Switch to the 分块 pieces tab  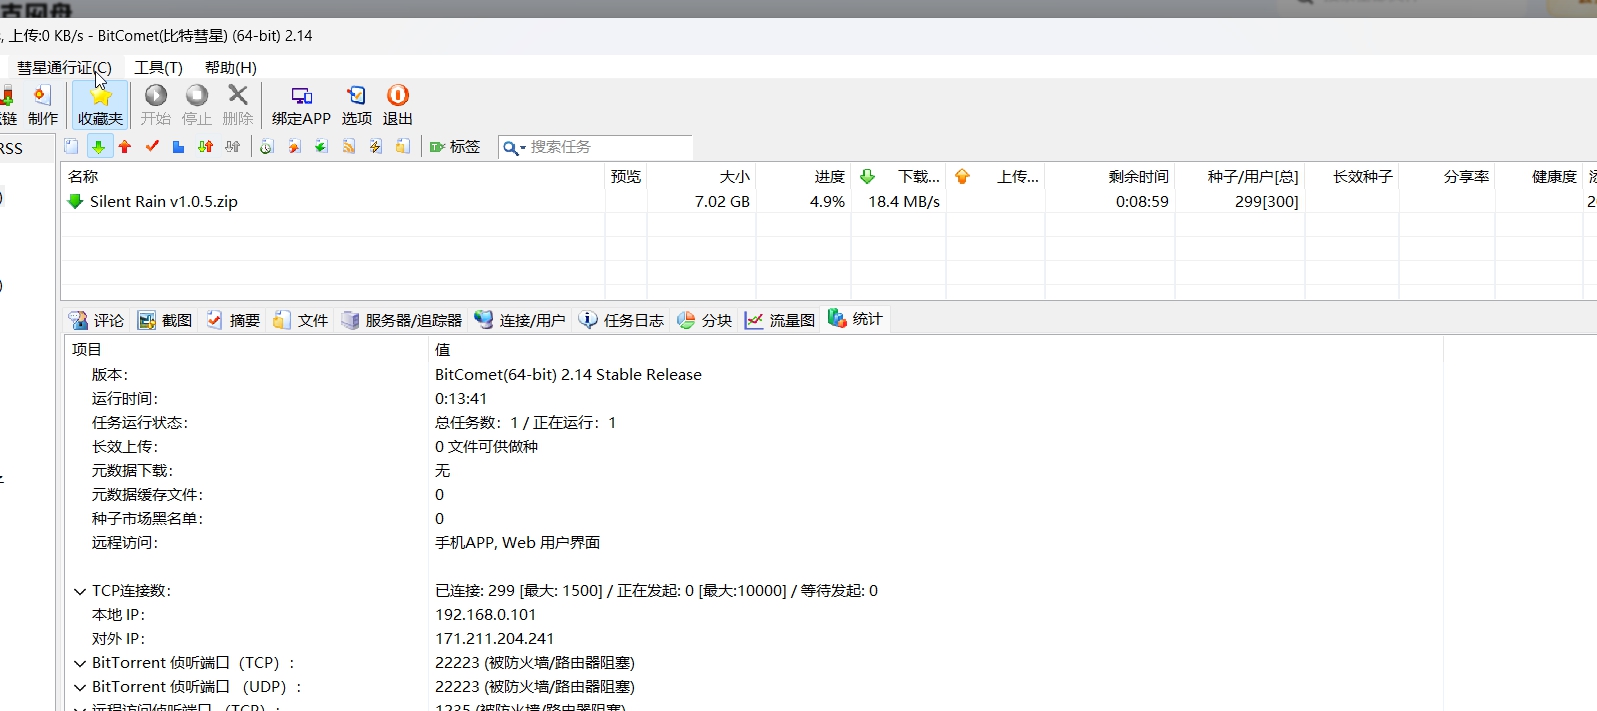tap(705, 320)
